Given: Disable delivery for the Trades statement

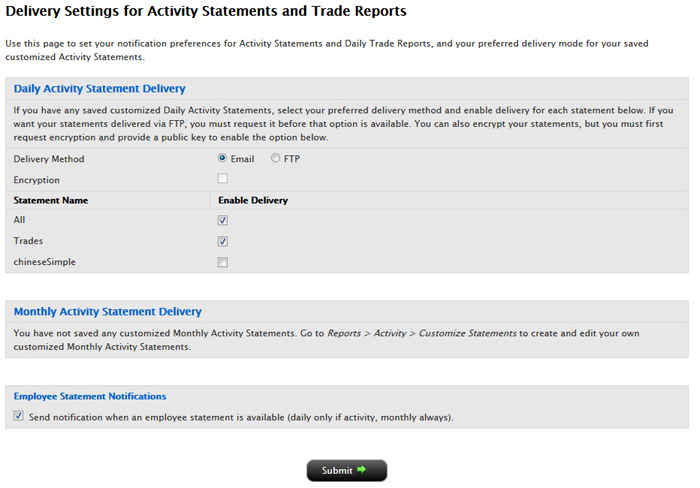Looking at the screenshot, I should point(222,241).
